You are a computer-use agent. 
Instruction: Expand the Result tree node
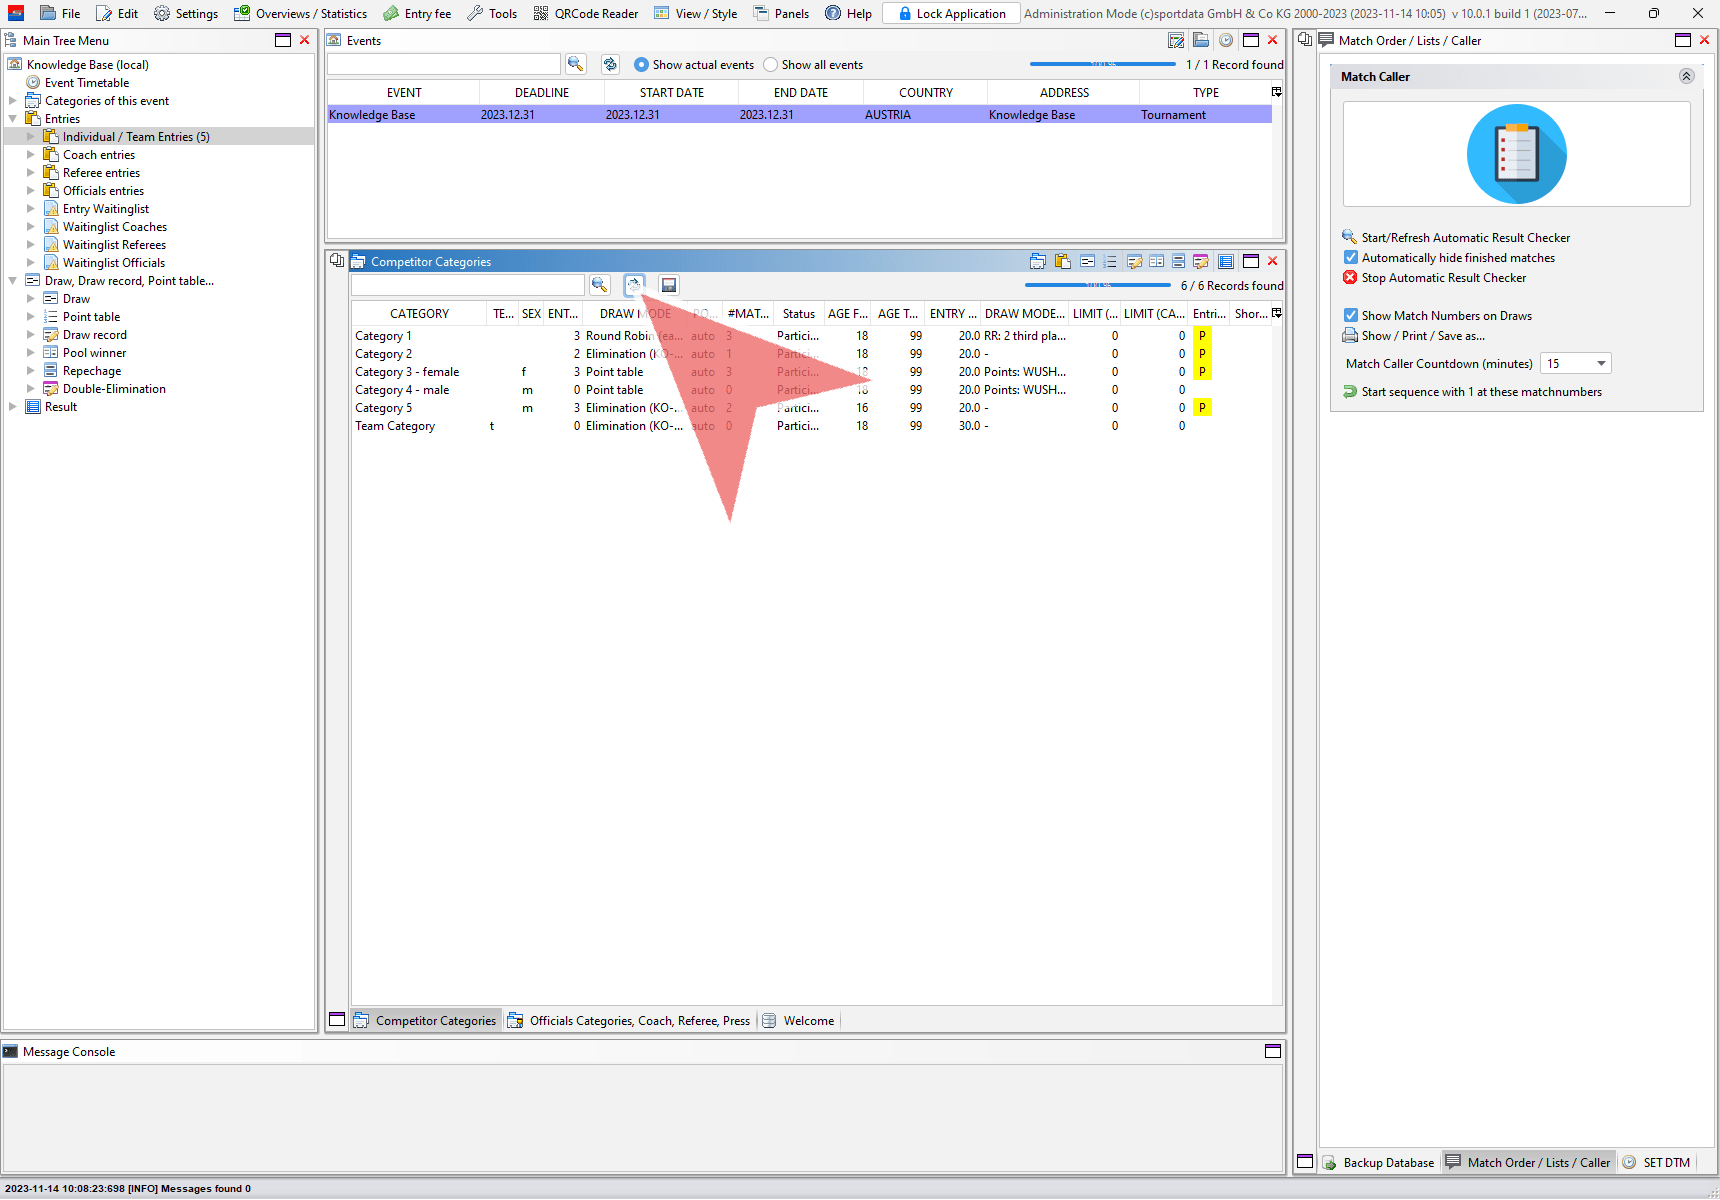tap(13, 407)
